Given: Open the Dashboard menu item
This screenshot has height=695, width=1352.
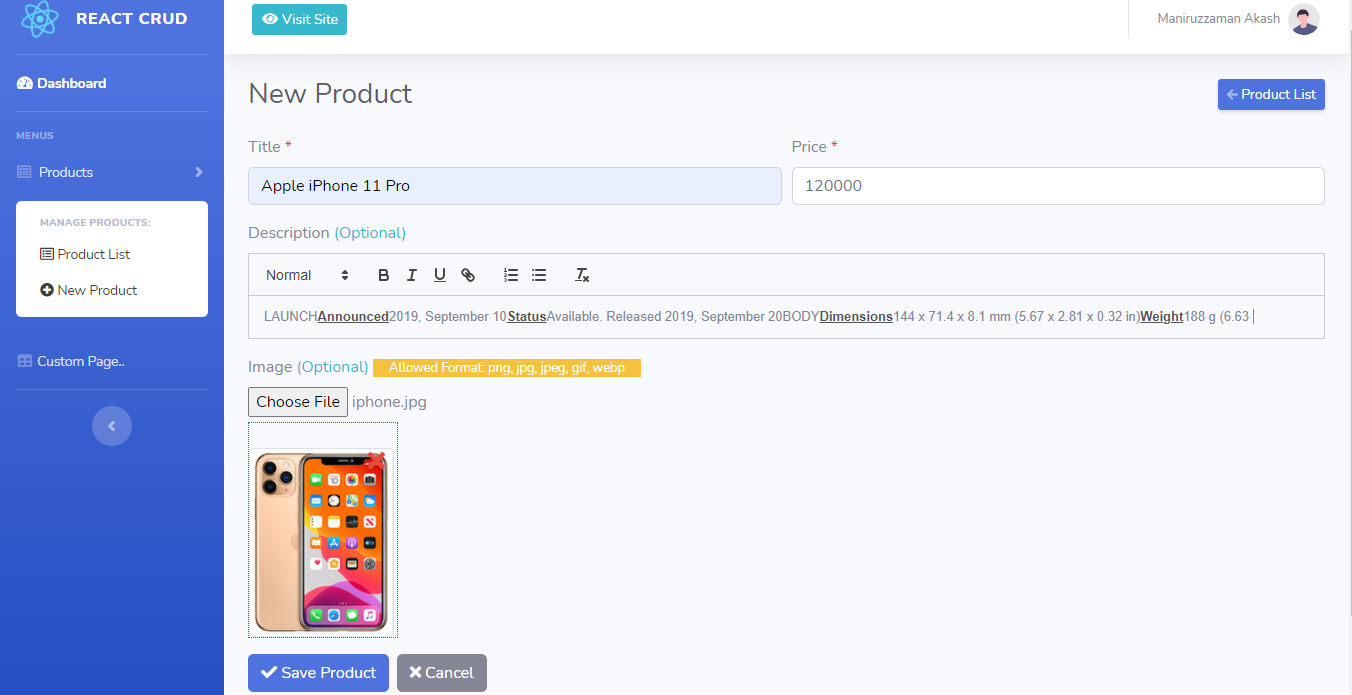Looking at the screenshot, I should pyautogui.click(x=70, y=83).
